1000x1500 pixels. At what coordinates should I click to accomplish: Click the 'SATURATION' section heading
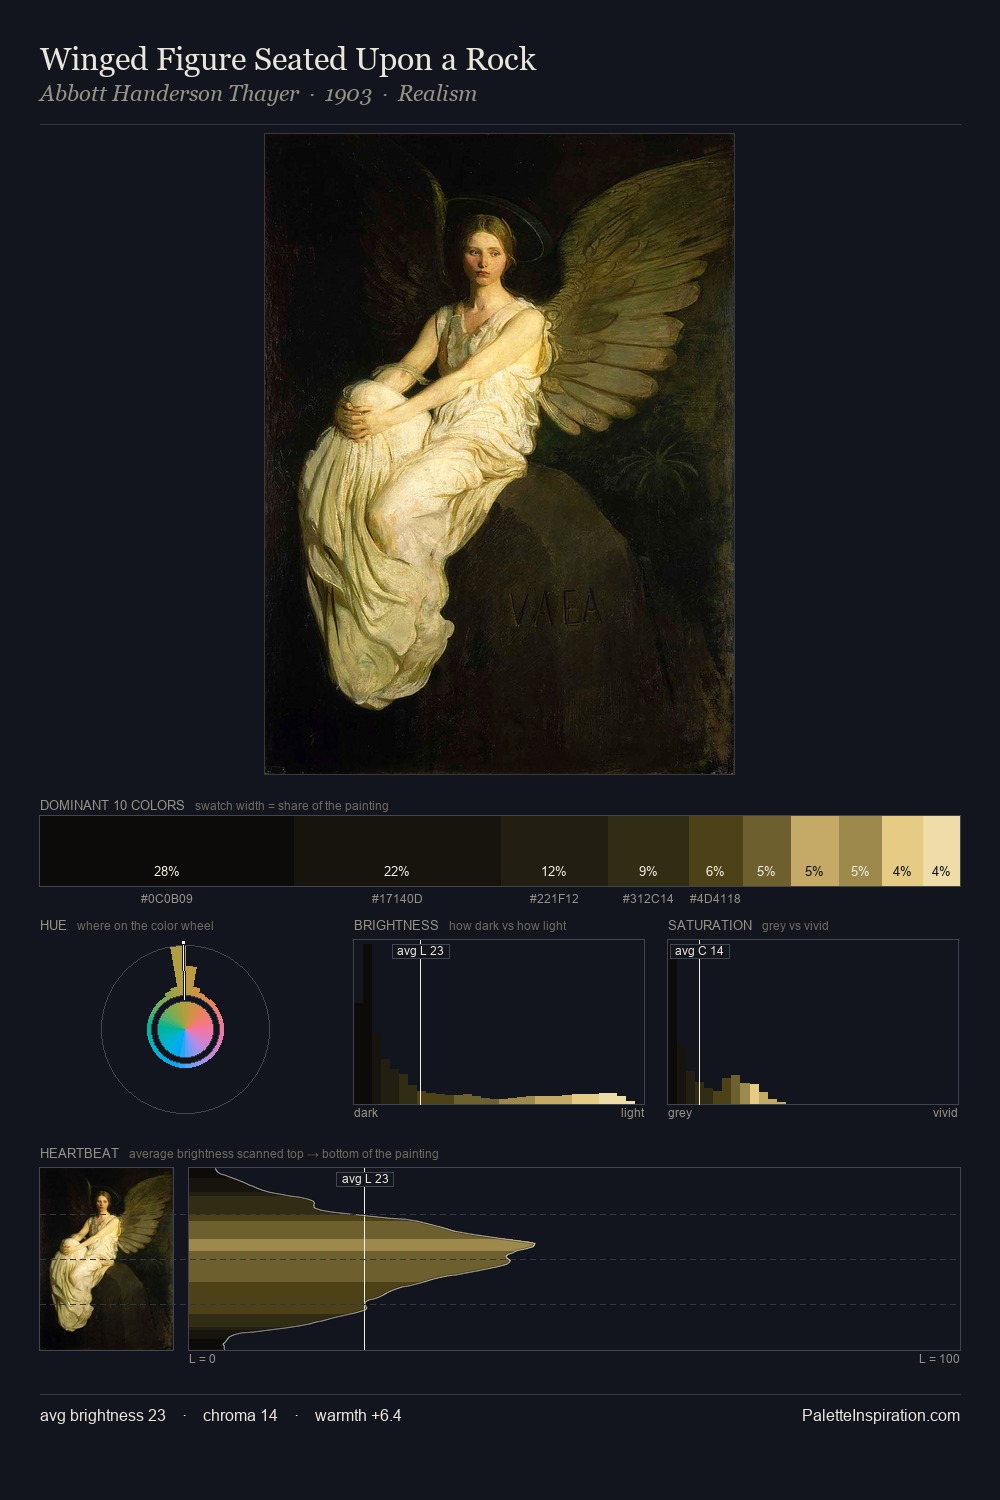point(710,925)
